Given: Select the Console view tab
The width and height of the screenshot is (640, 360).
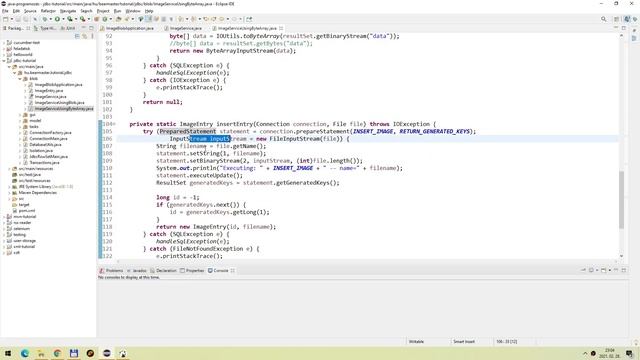Looking at the screenshot, I should (x=218, y=271).
